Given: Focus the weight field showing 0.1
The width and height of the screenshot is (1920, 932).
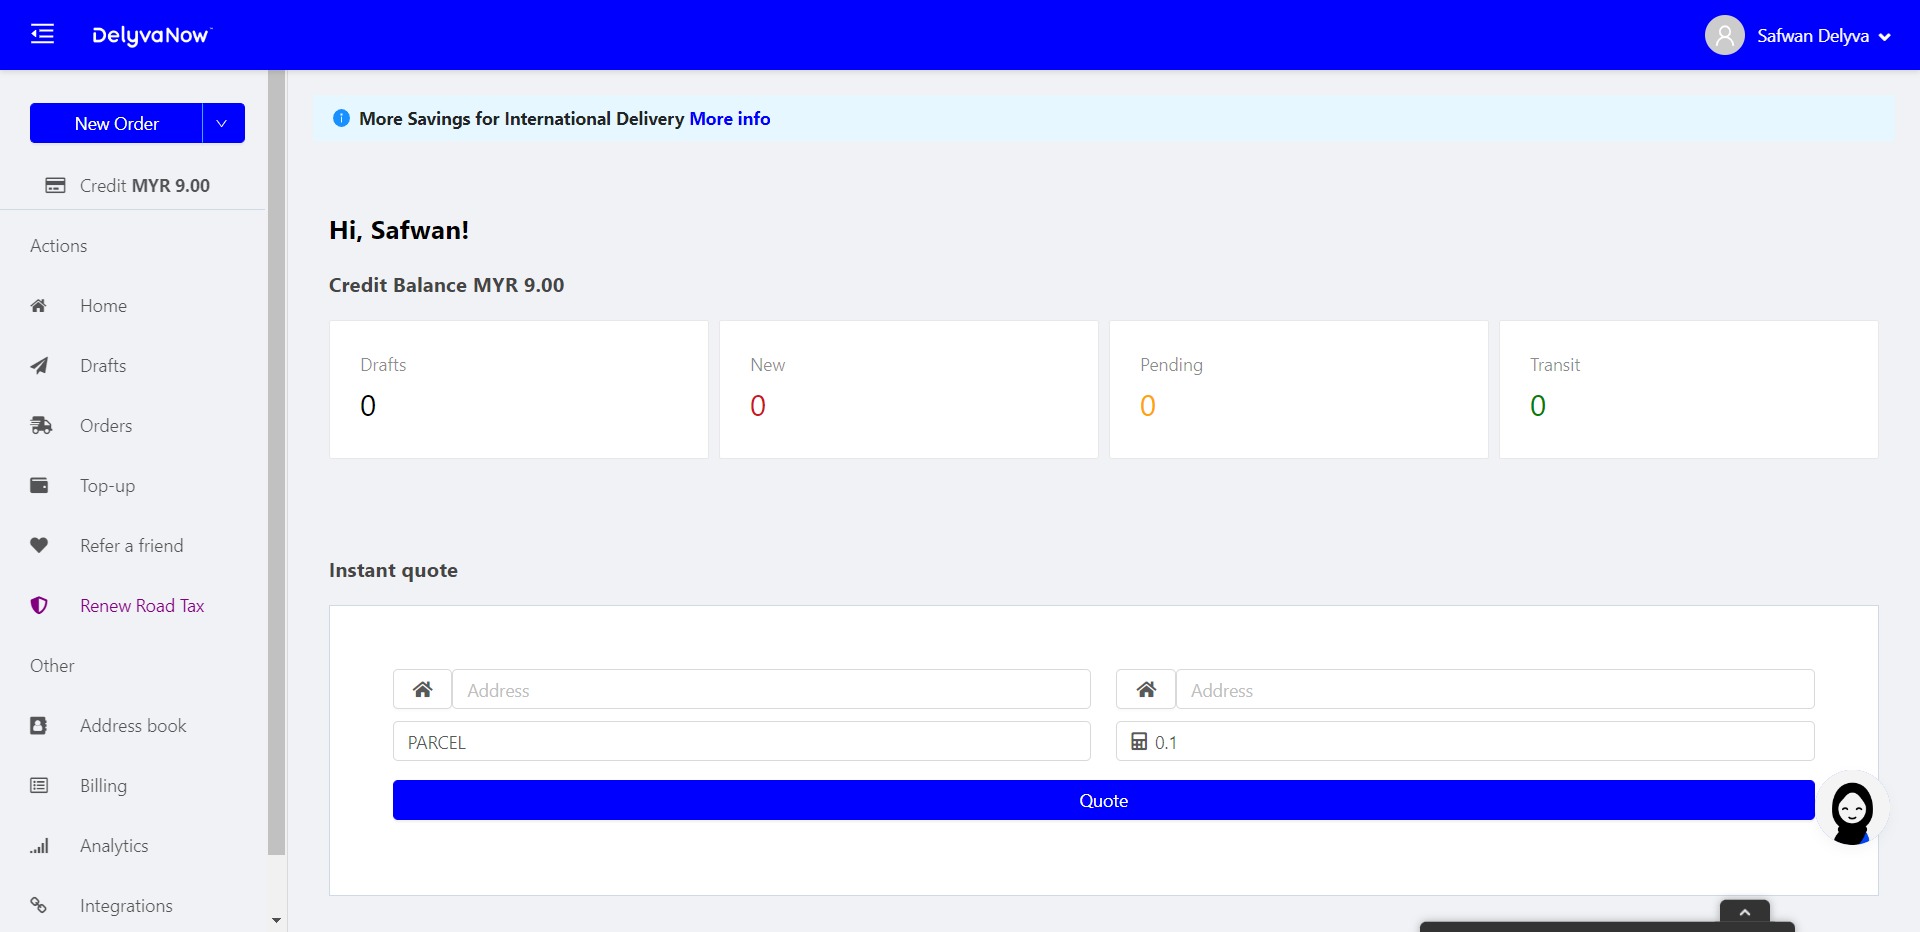Looking at the screenshot, I should click(1465, 741).
